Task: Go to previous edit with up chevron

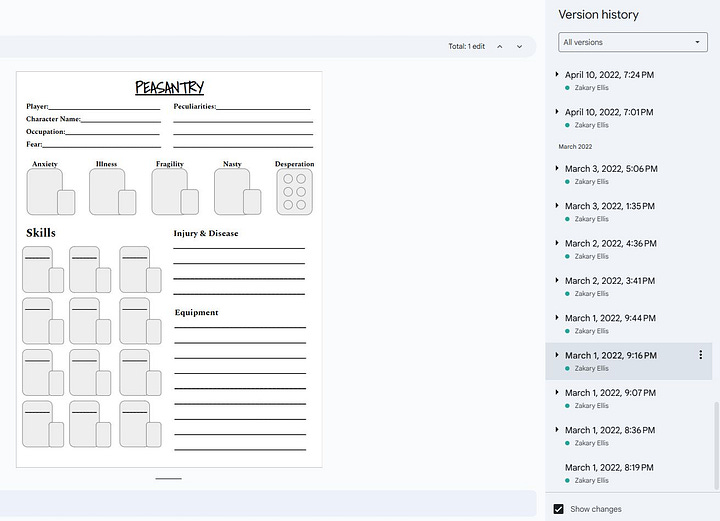Action: pos(500,46)
